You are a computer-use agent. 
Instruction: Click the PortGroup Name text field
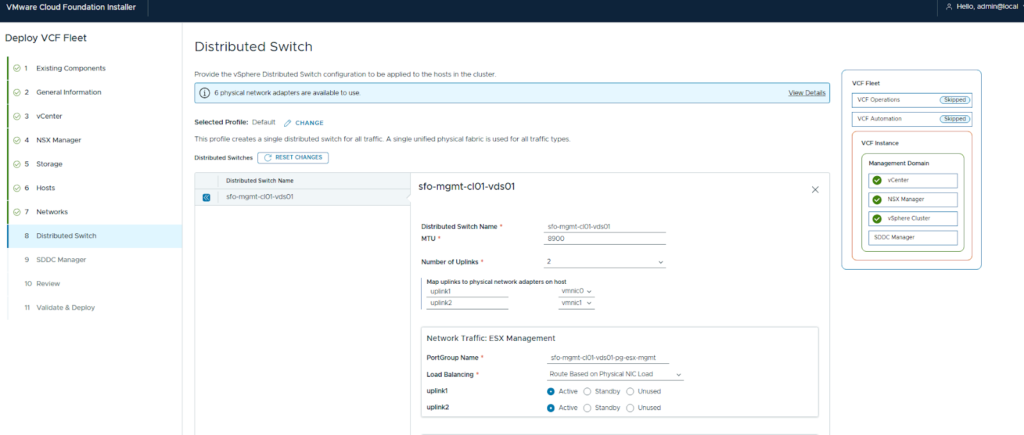(x=607, y=357)
